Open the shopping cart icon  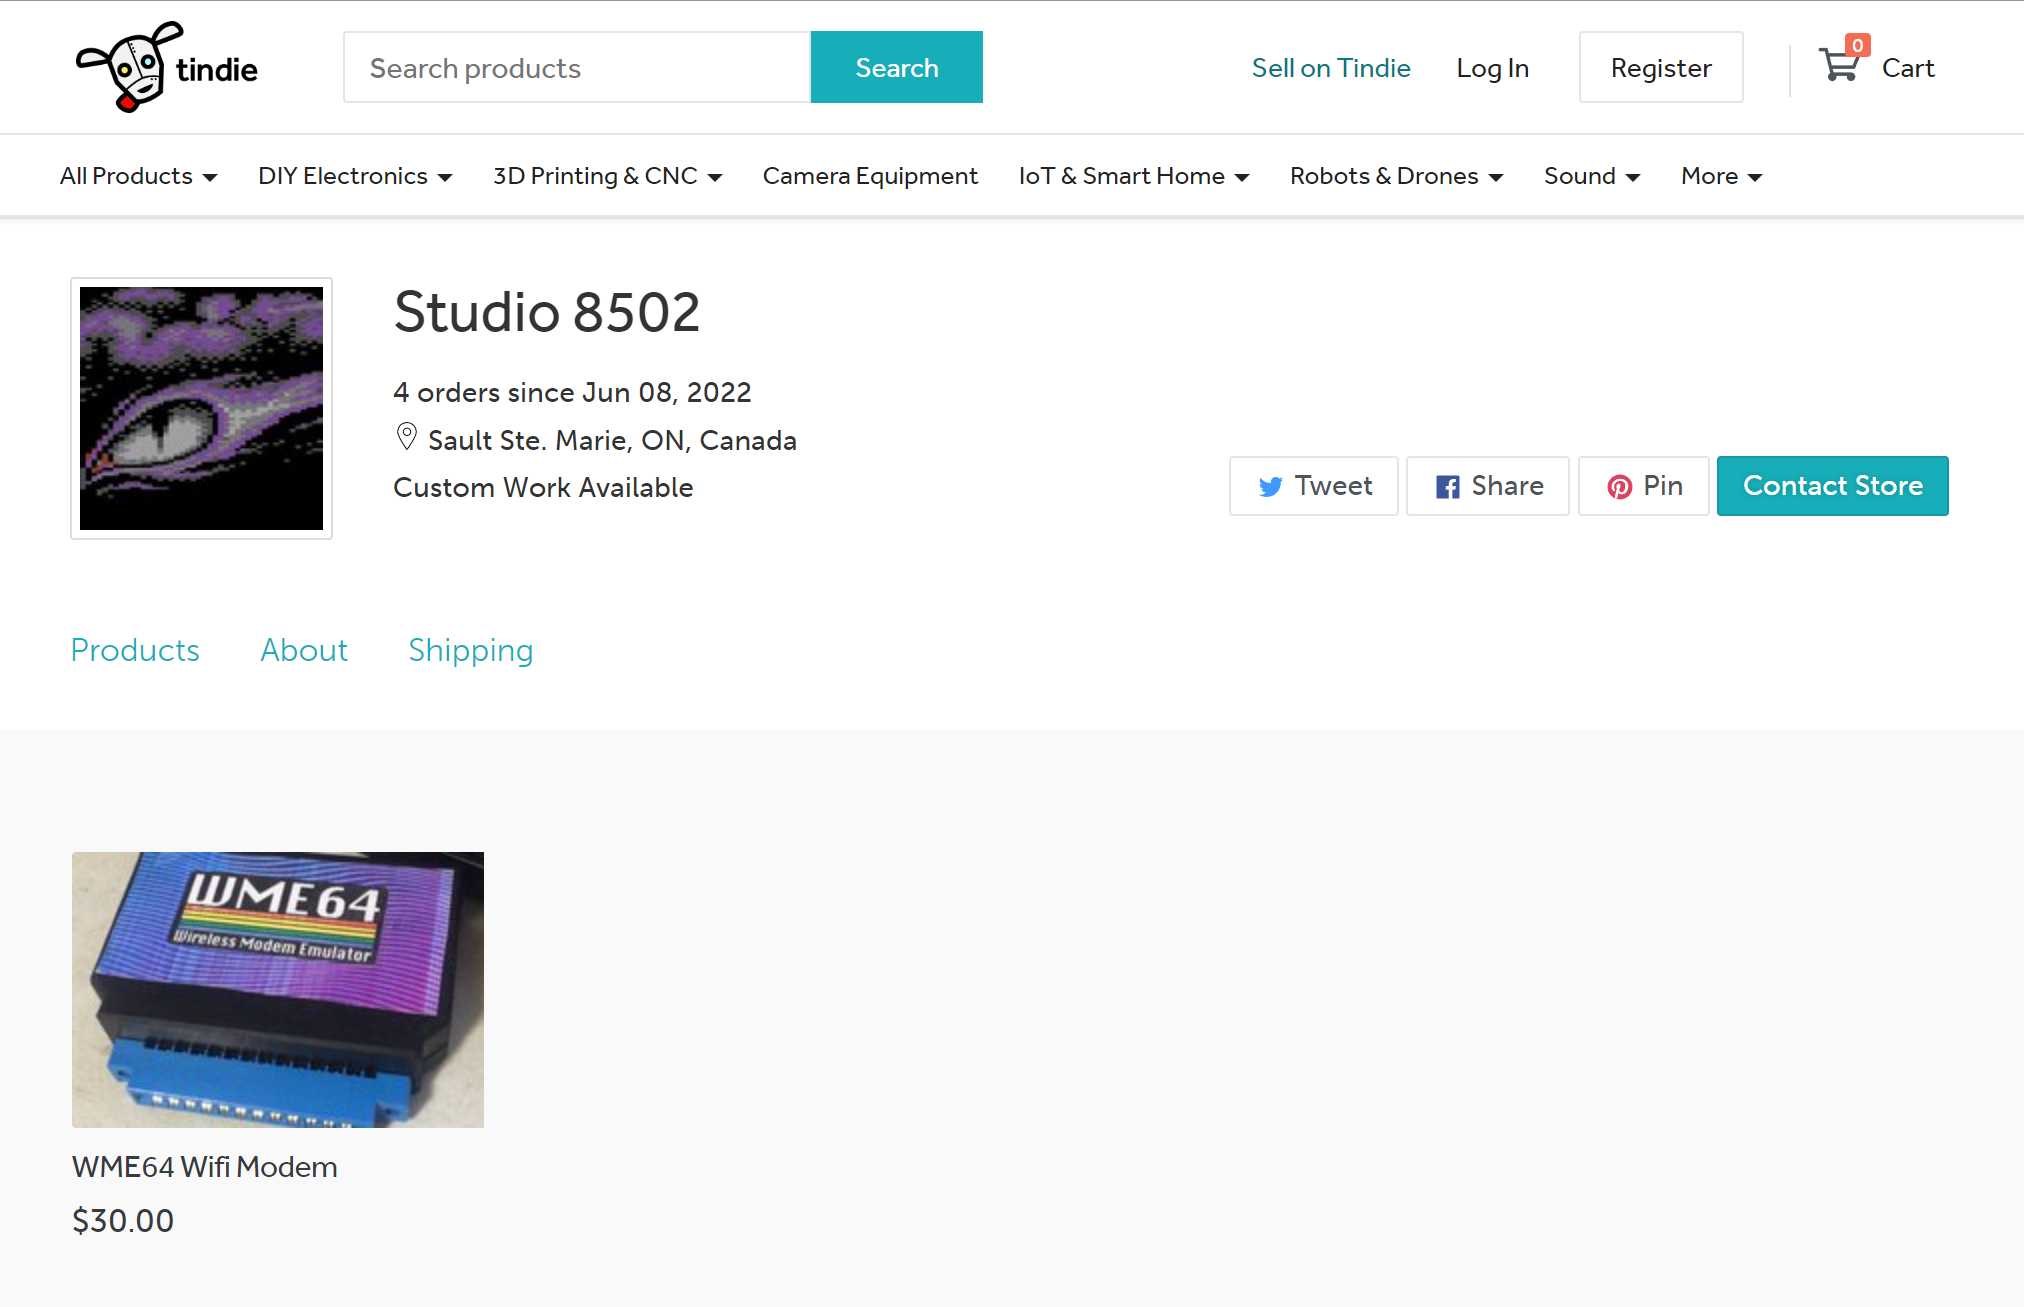1841,63
